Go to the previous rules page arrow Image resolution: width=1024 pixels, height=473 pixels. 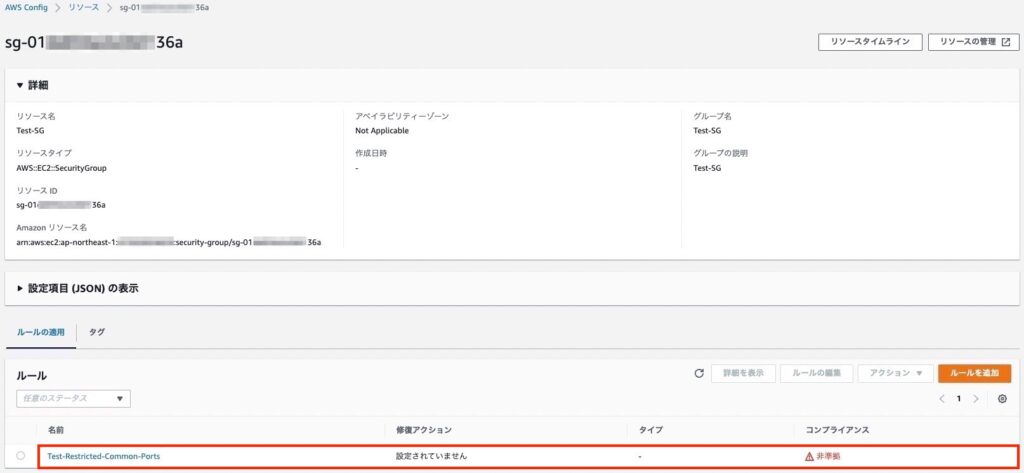pos(941,399)
